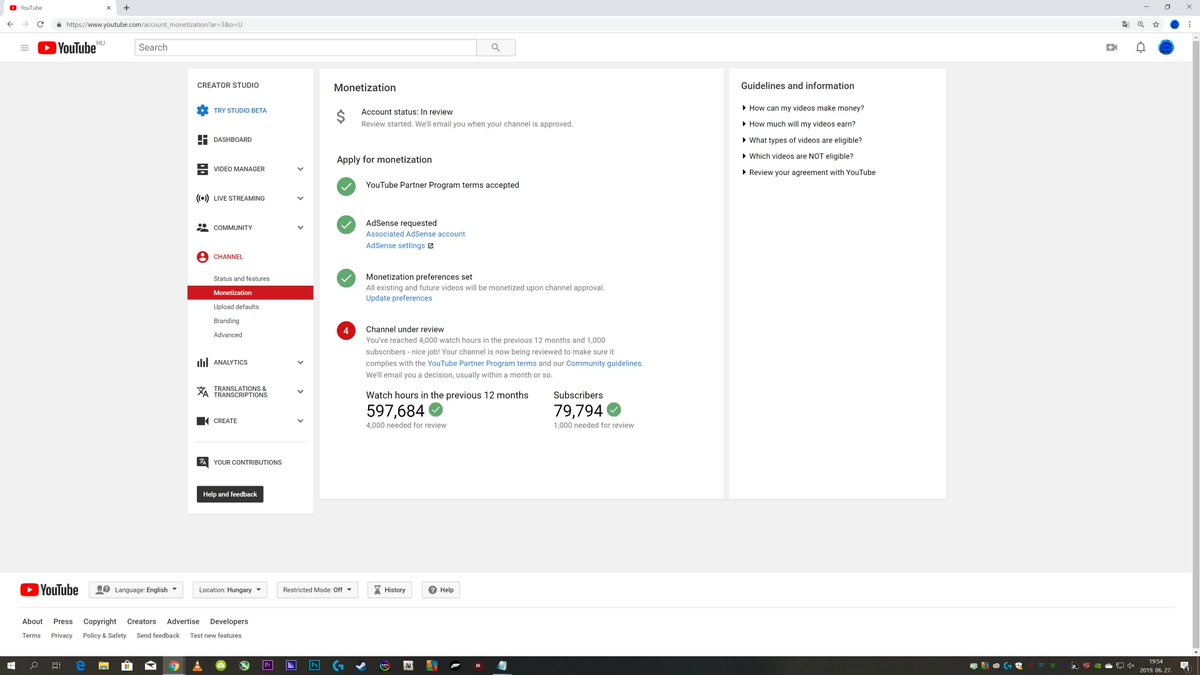1200x675 pixels.
Task: Open File Explorer from taskbar
Action: (103, 665)
